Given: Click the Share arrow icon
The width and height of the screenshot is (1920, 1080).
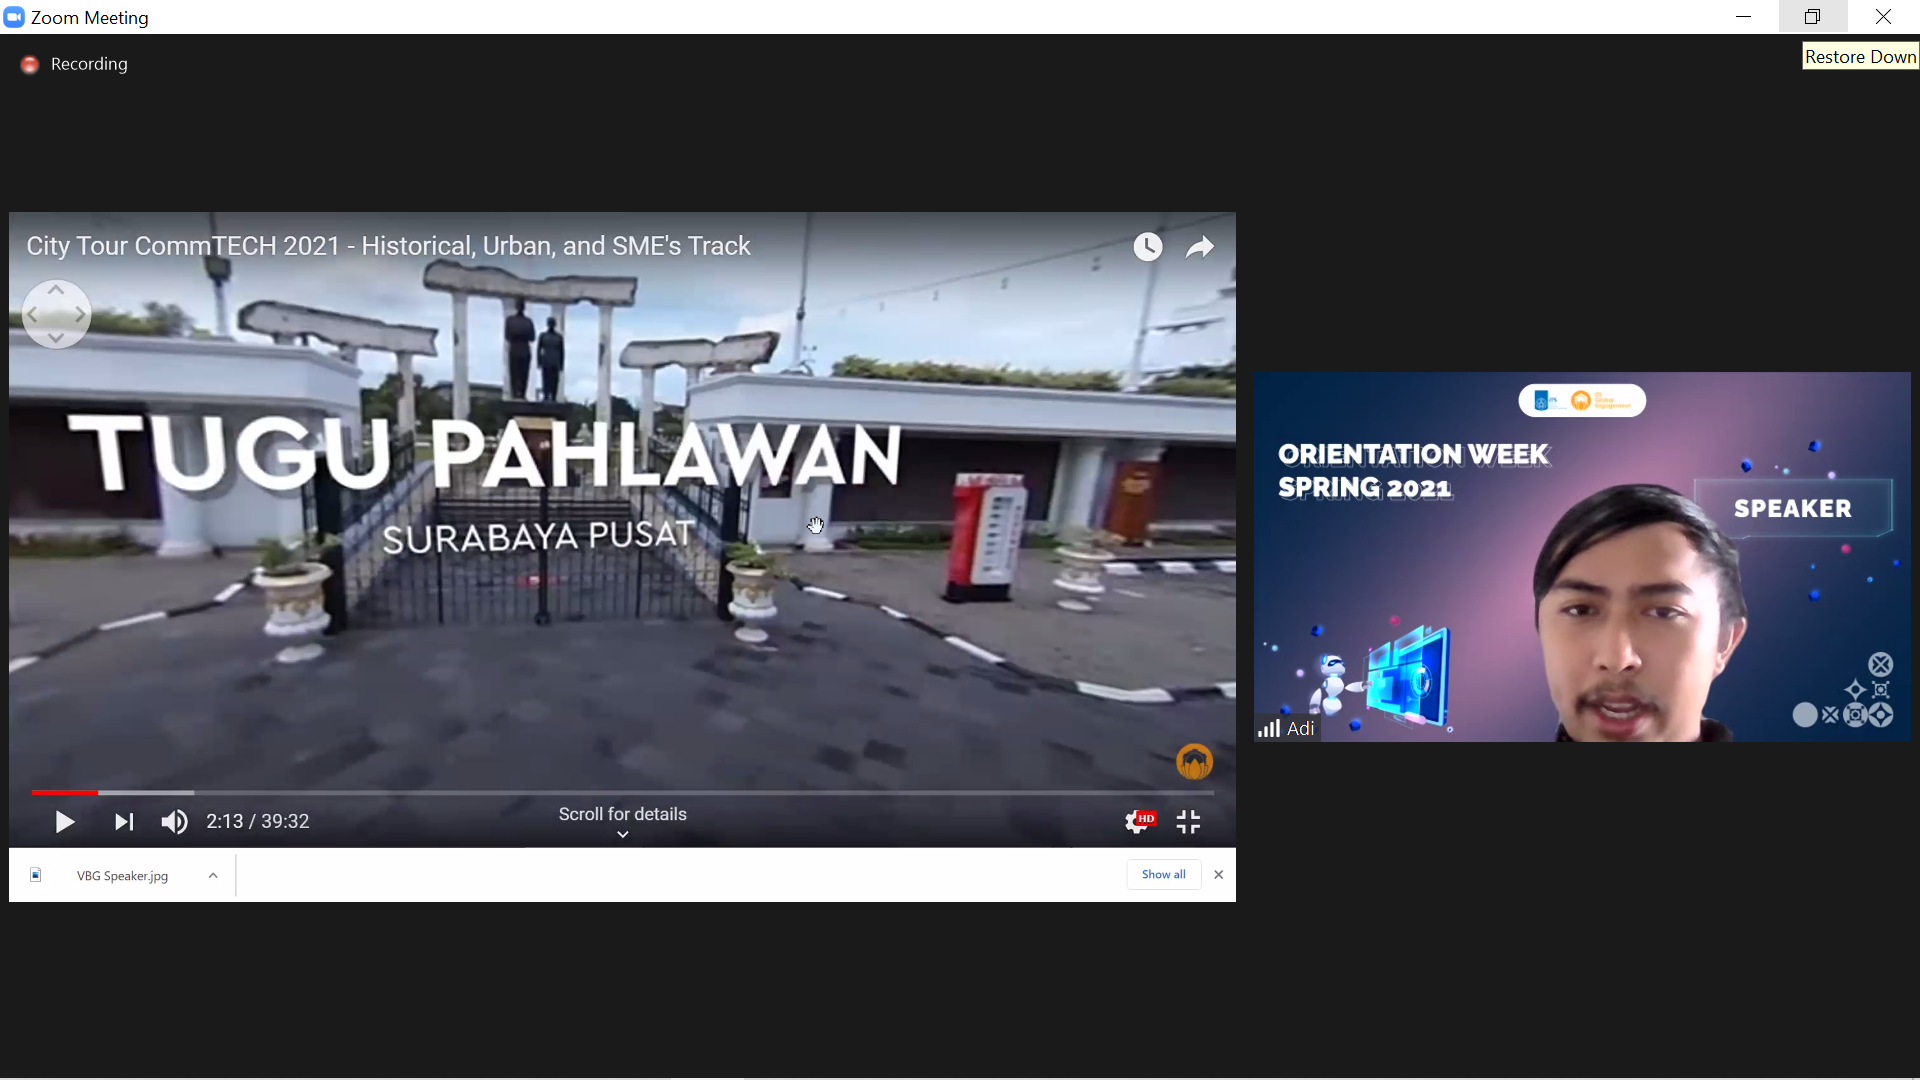Looking at the screenshot, I should tap(1200, 247).
